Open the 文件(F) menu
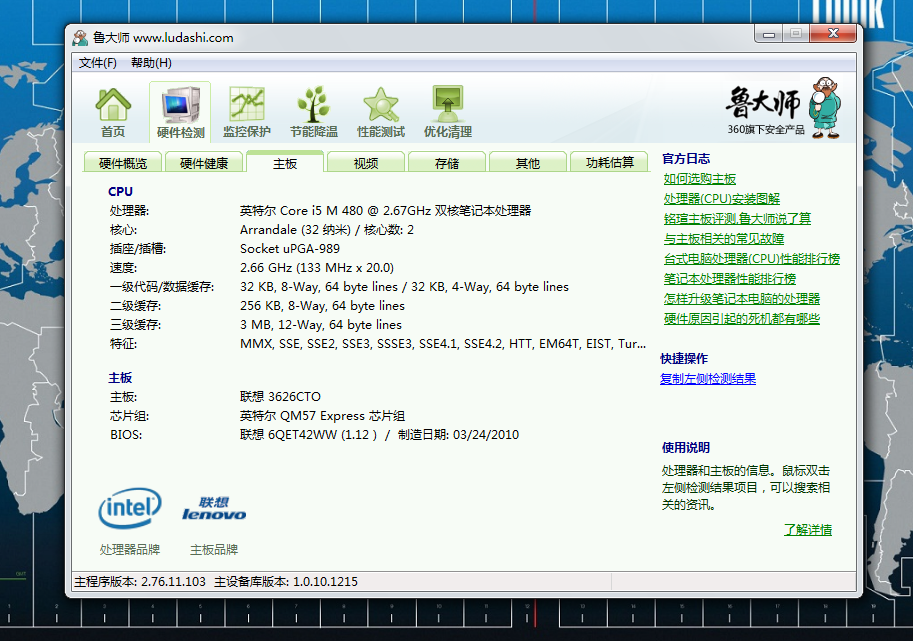Viewport: 913px width, 641px height. point(97,63)
